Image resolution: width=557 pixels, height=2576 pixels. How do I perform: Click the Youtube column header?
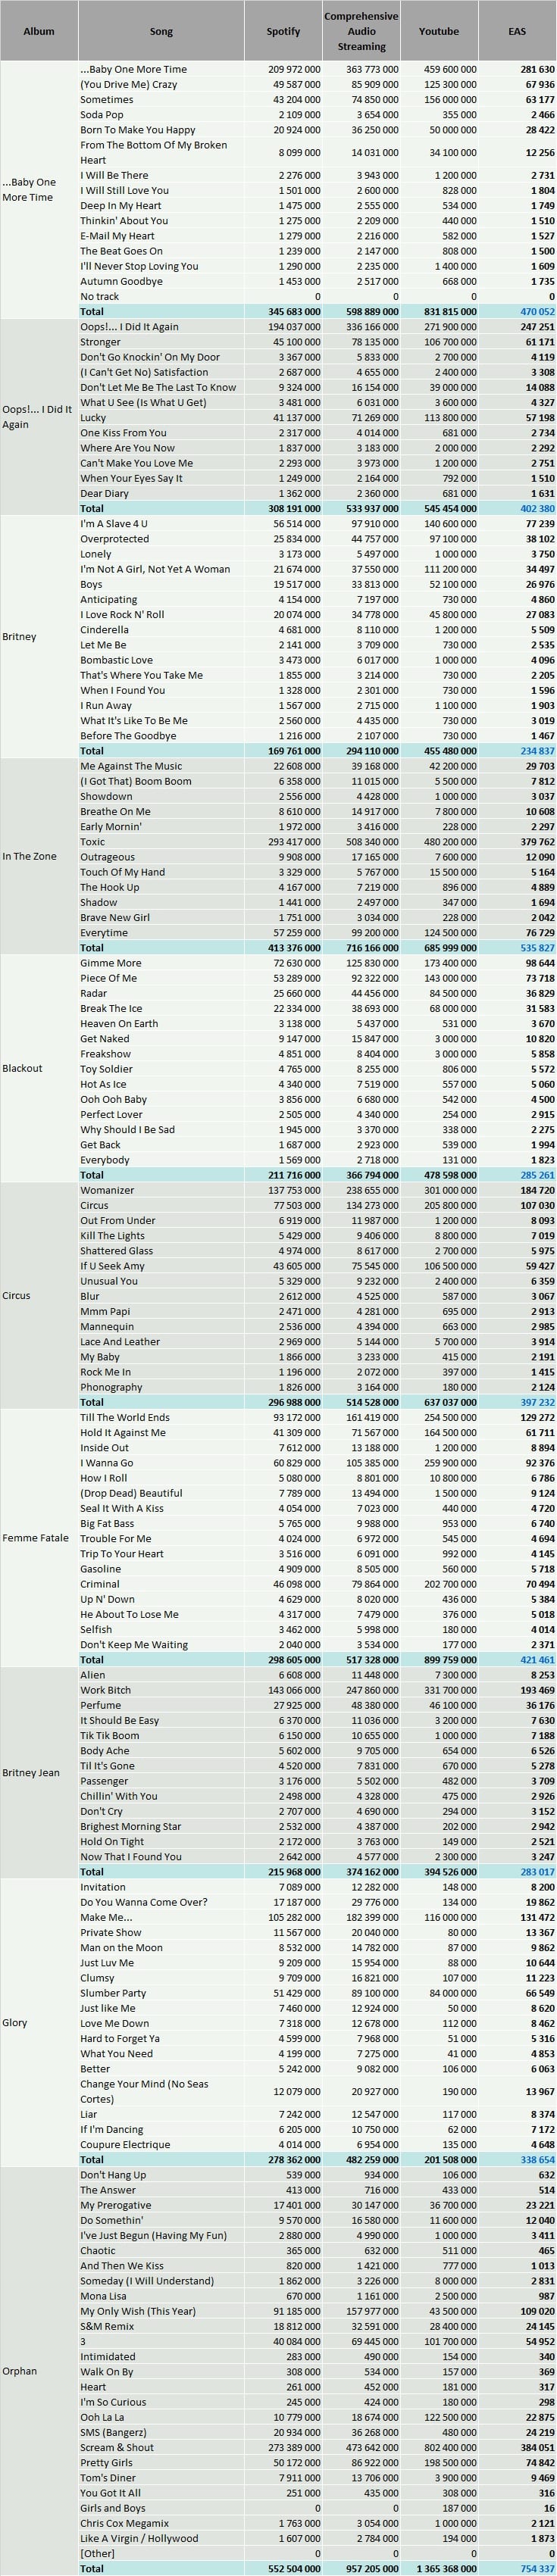pyautogui.click(x=439, y=31)
